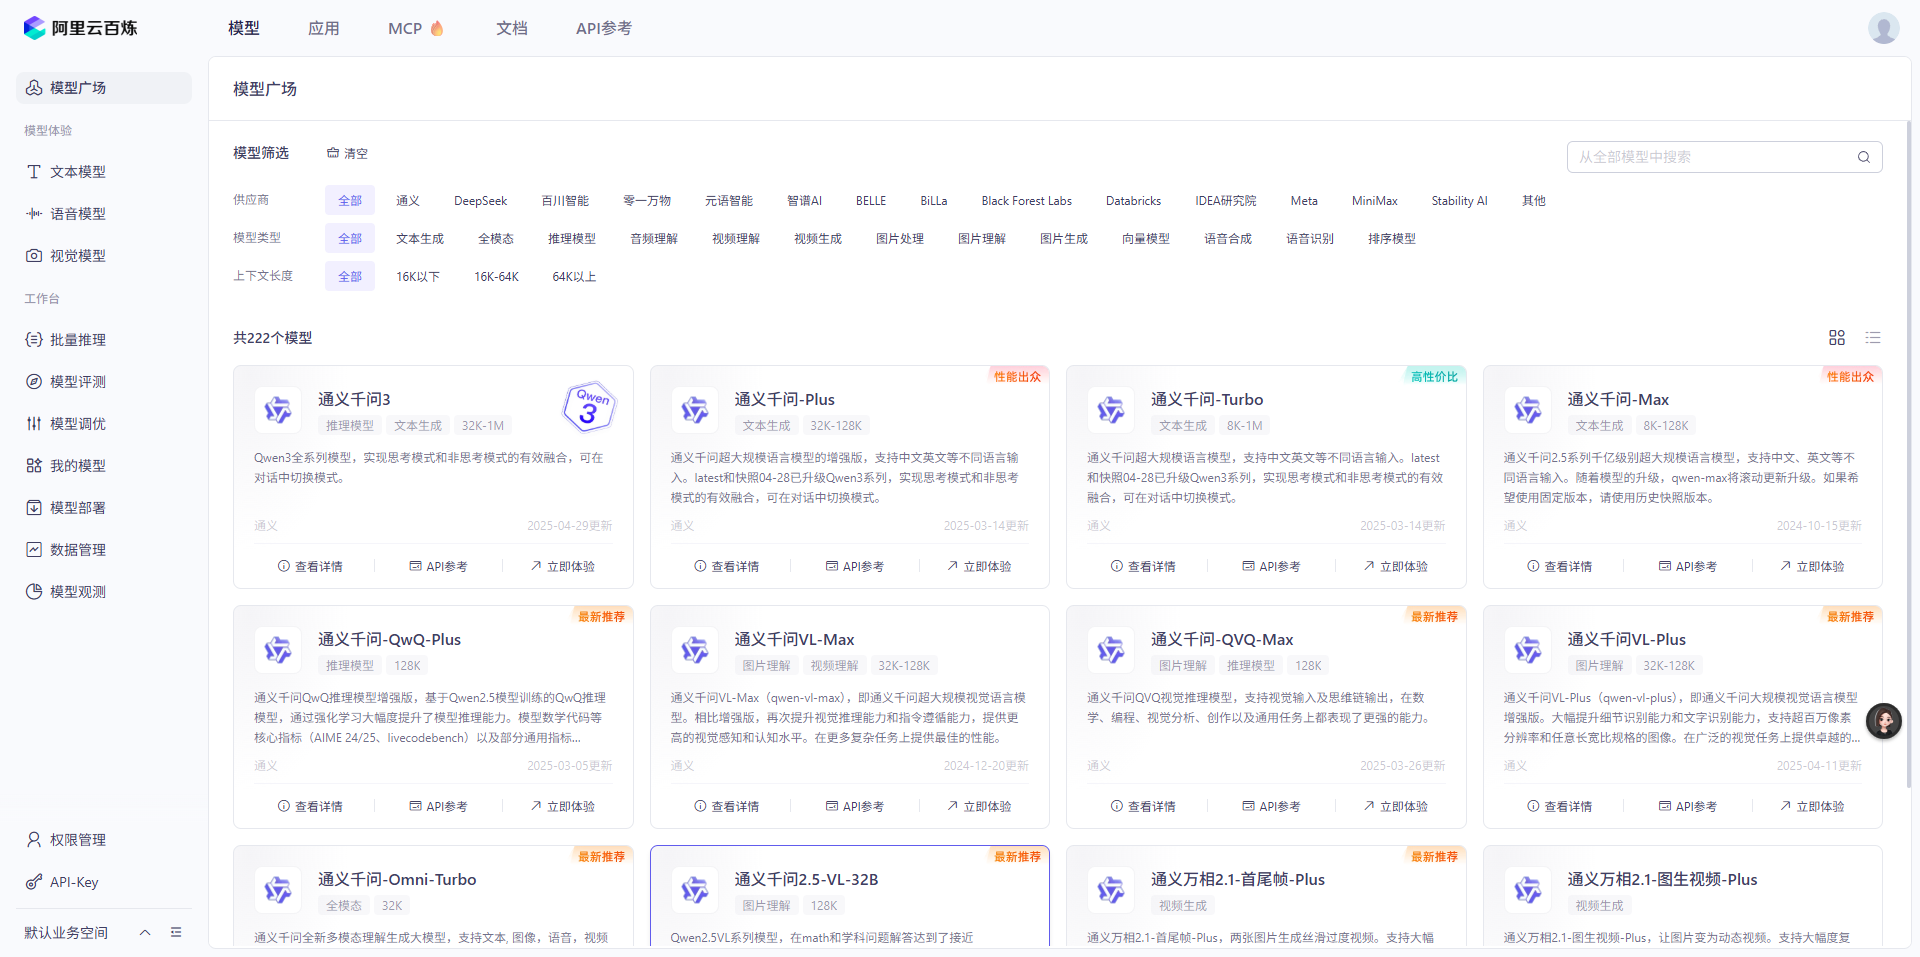Image resolution: width=1920 pixels, height=957 pixels.
Task: Open 权限管理 in sidebar
Action: 104,840
